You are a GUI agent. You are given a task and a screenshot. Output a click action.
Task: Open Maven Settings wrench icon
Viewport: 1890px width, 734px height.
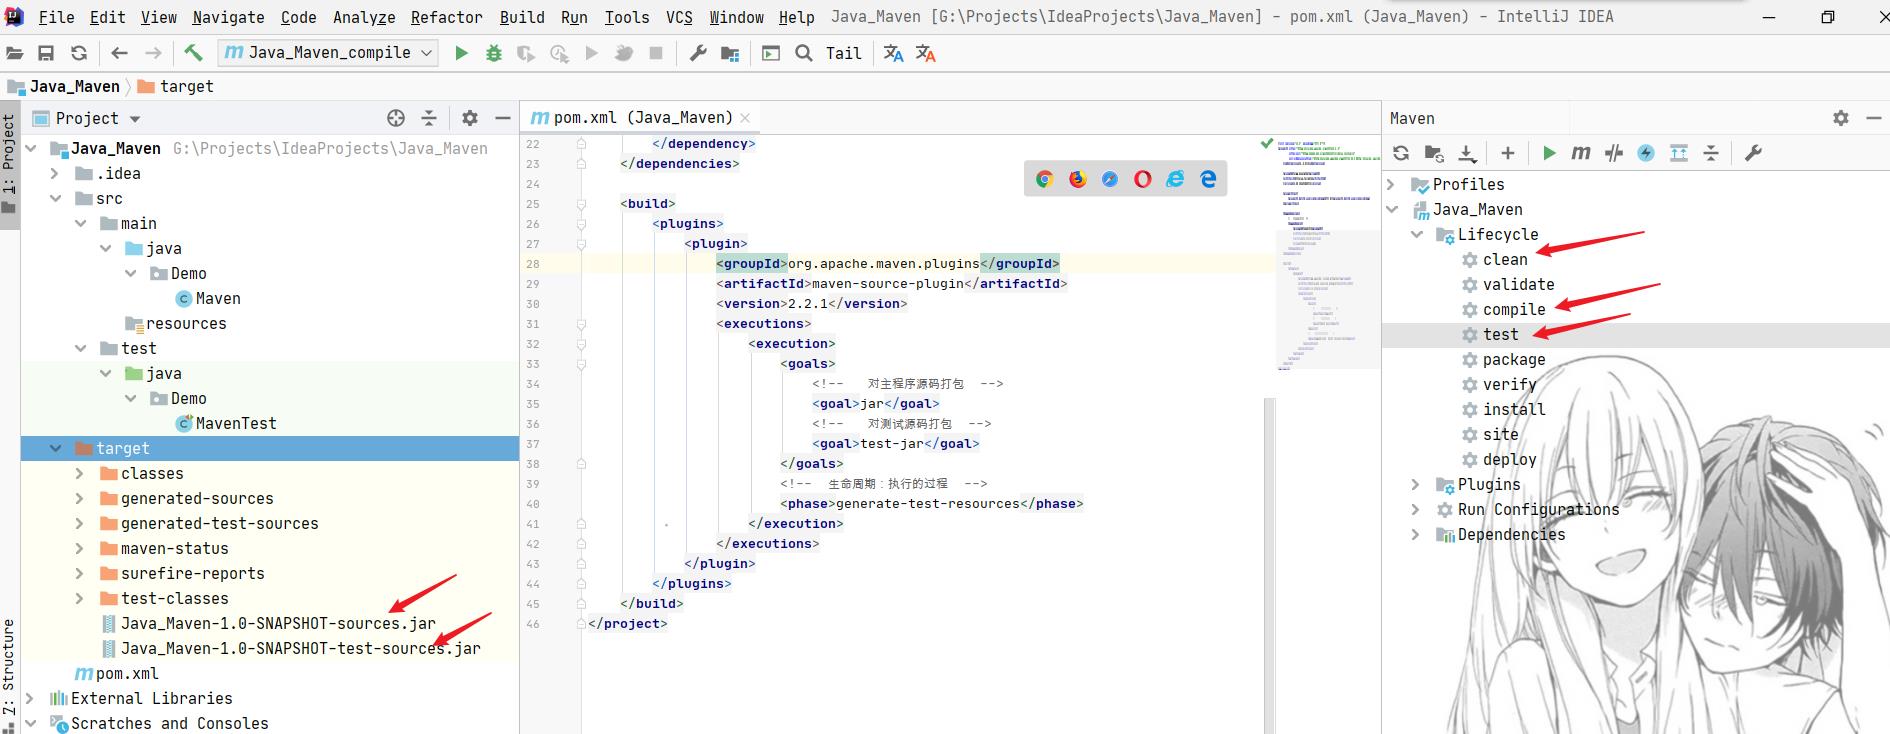tap(1753, 153)
